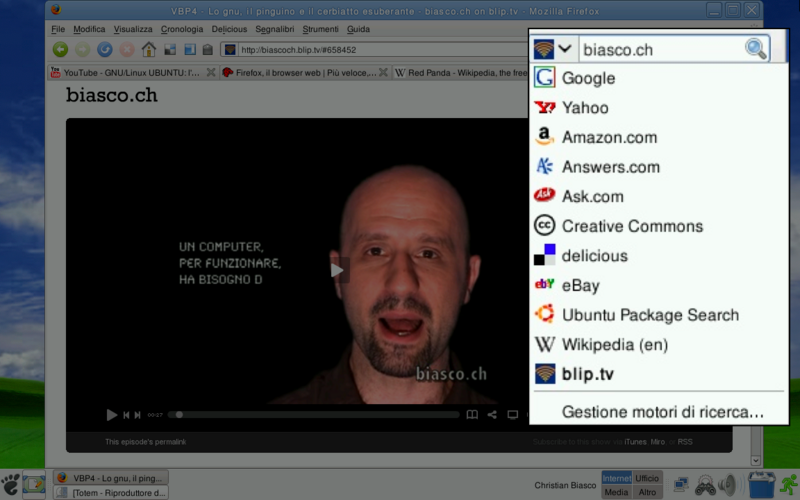Select Amazon.com from engine list

pos(658,137)
